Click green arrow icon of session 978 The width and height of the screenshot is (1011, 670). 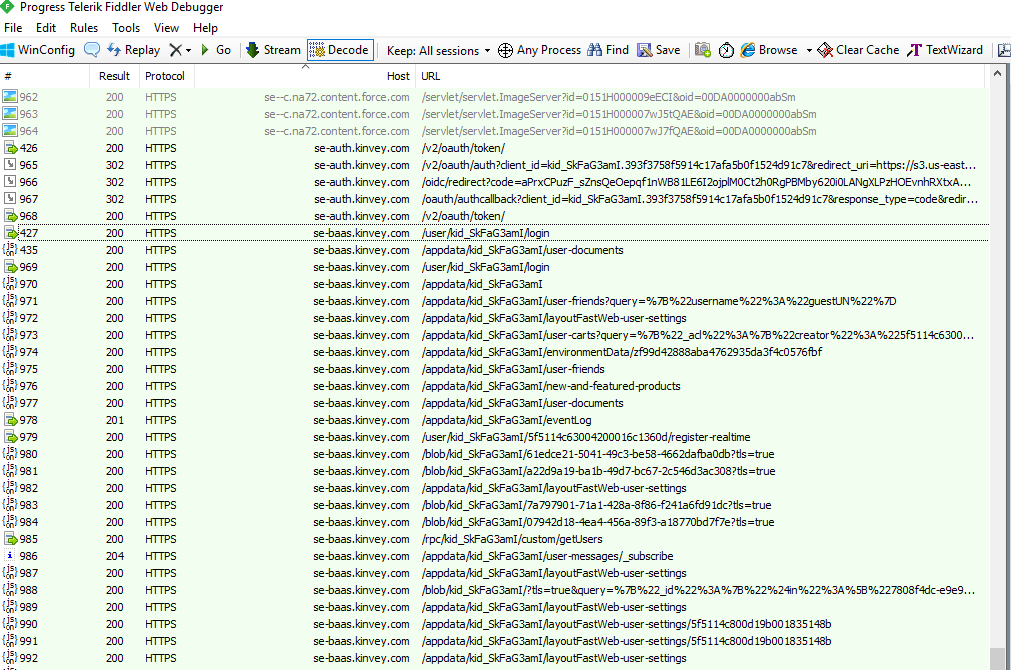click(10, 420)
